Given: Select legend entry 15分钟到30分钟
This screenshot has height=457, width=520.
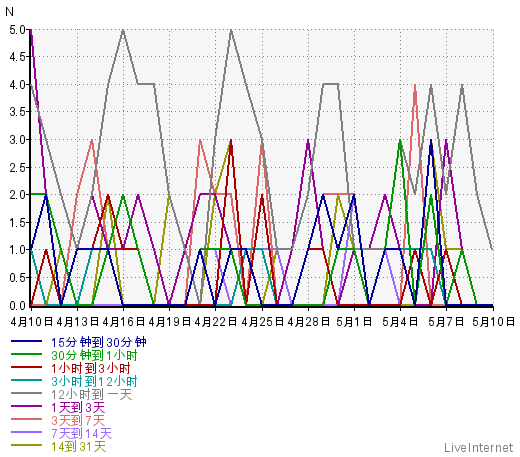Looking at the screenshot, I should click(99, 342).
